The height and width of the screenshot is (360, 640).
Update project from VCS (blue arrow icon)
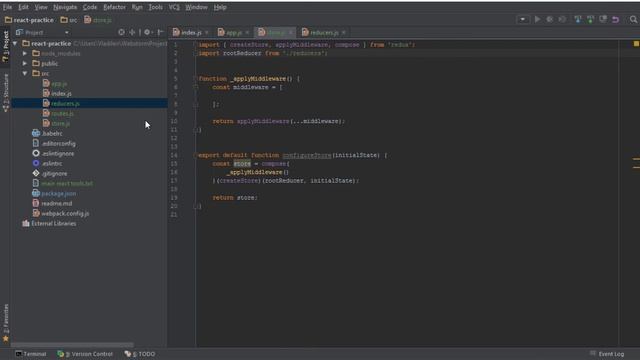(578, 19)
